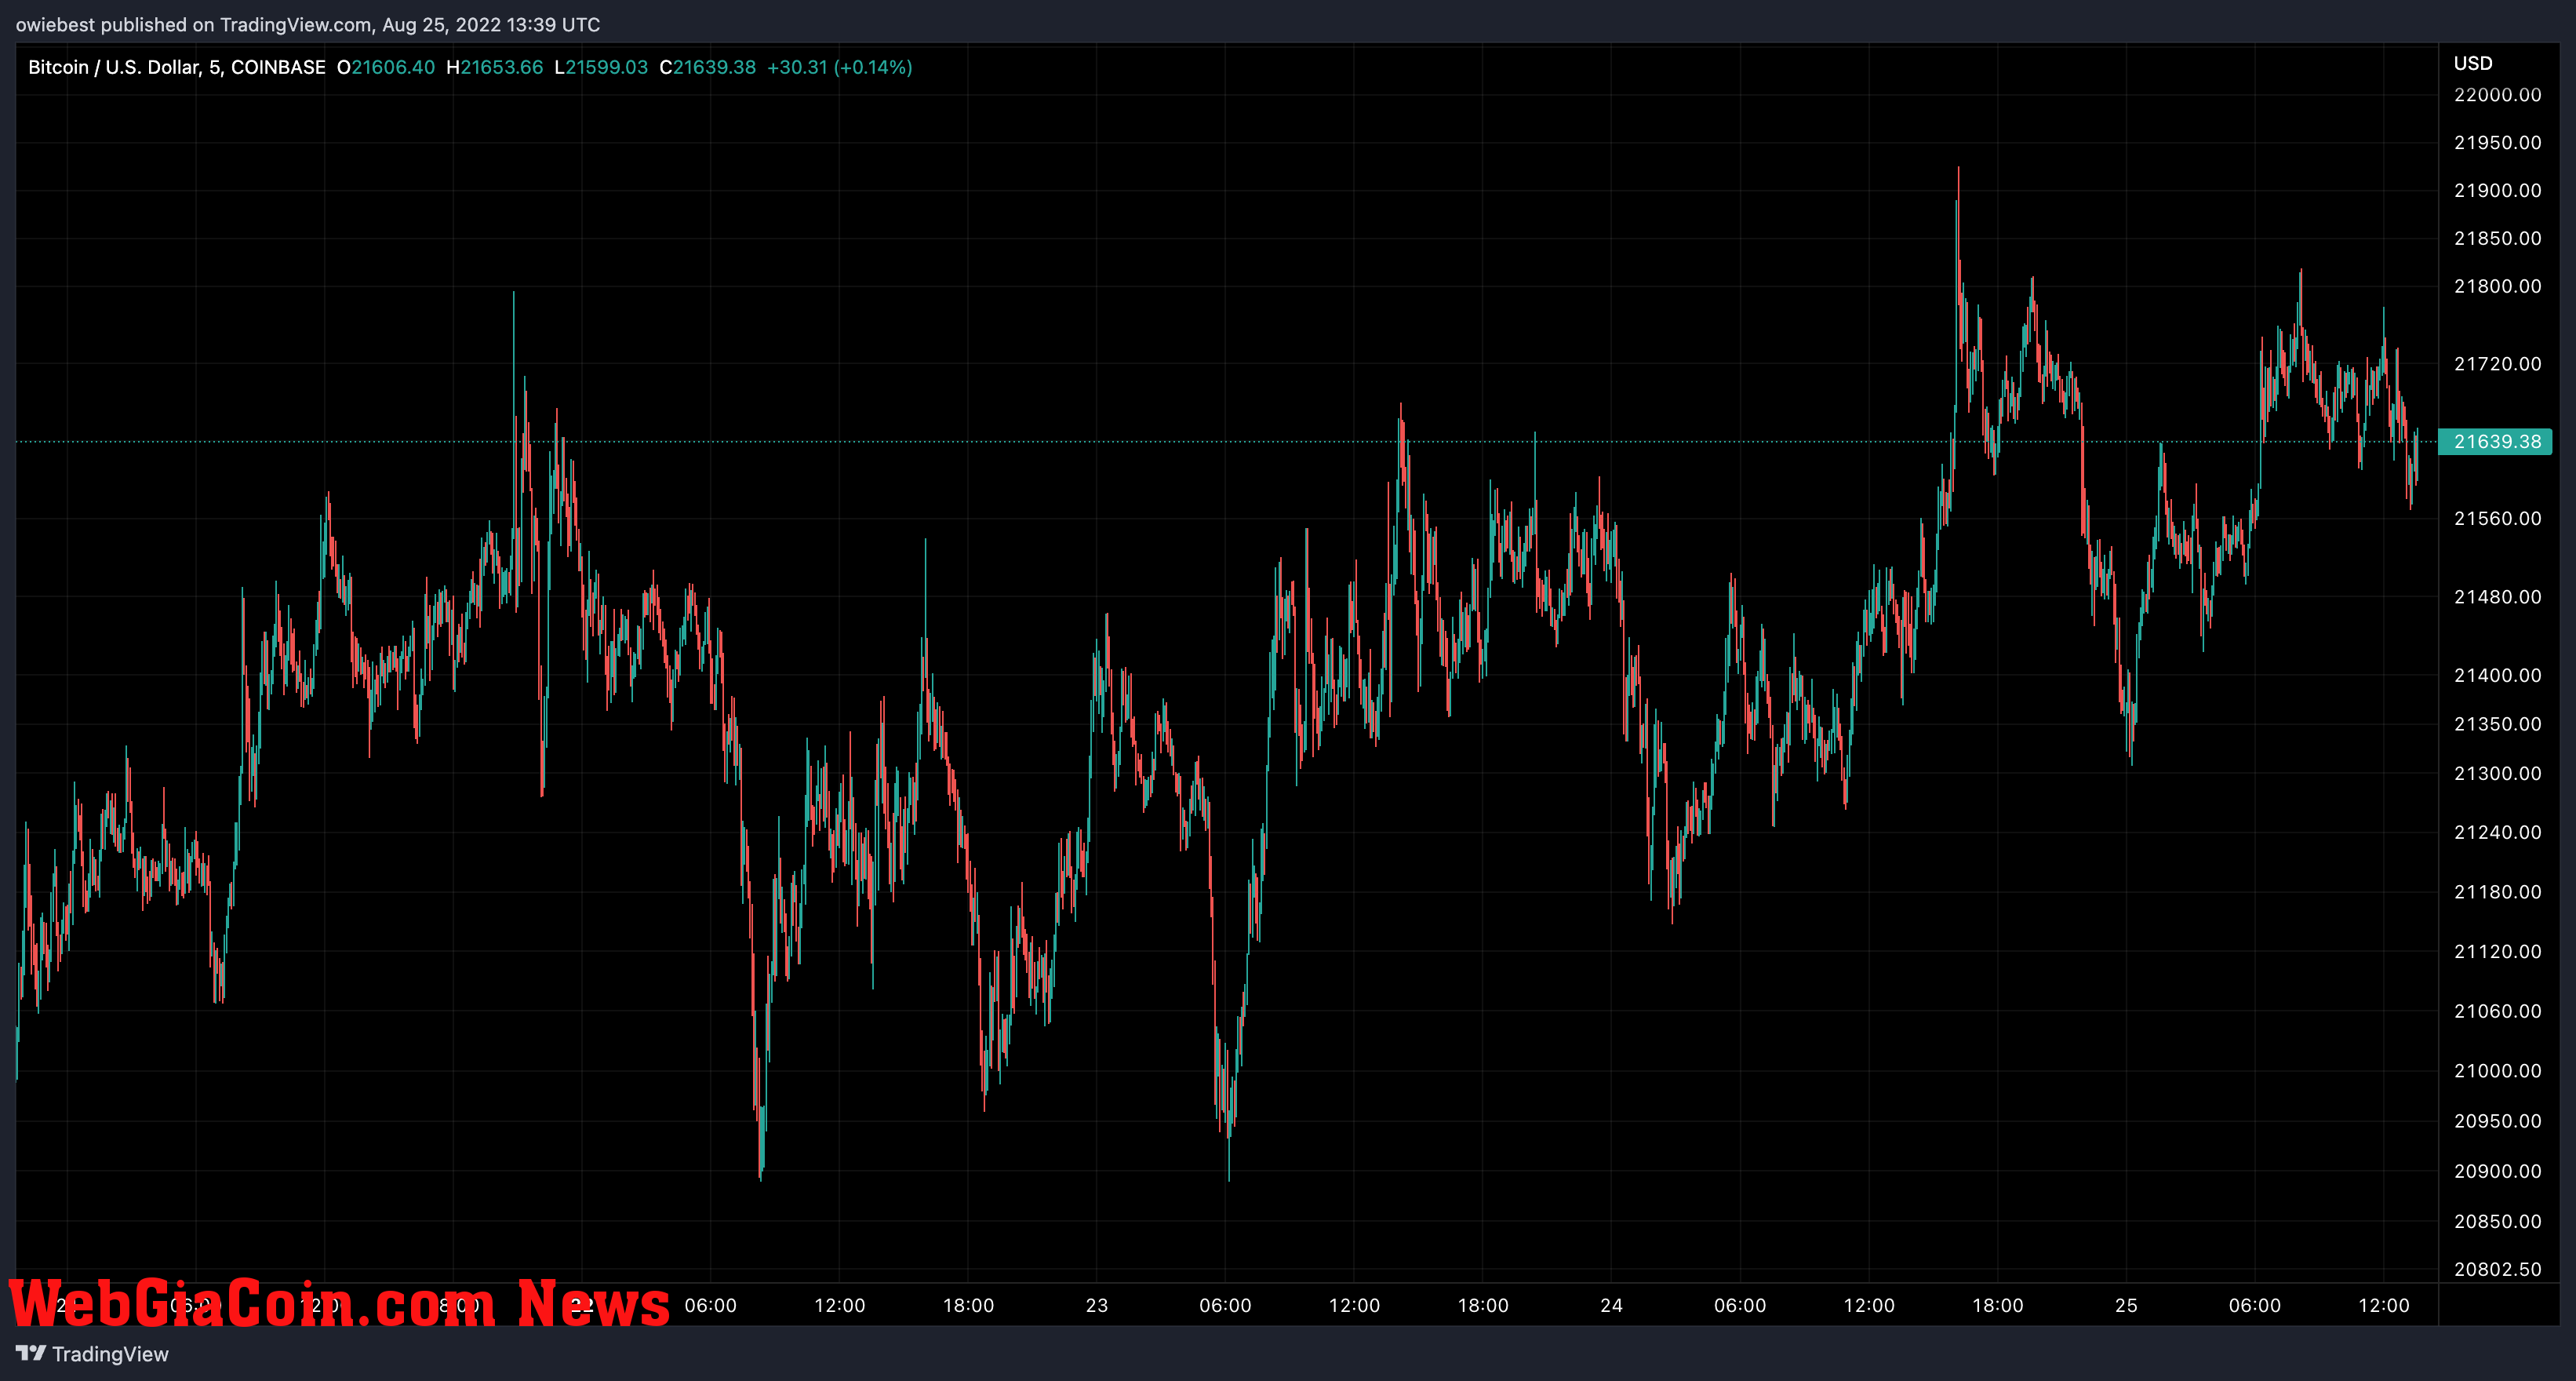Click the 21060.00 price axis label
This screenshot has width=2576, height=1381.
(x=2497, y=1011)
